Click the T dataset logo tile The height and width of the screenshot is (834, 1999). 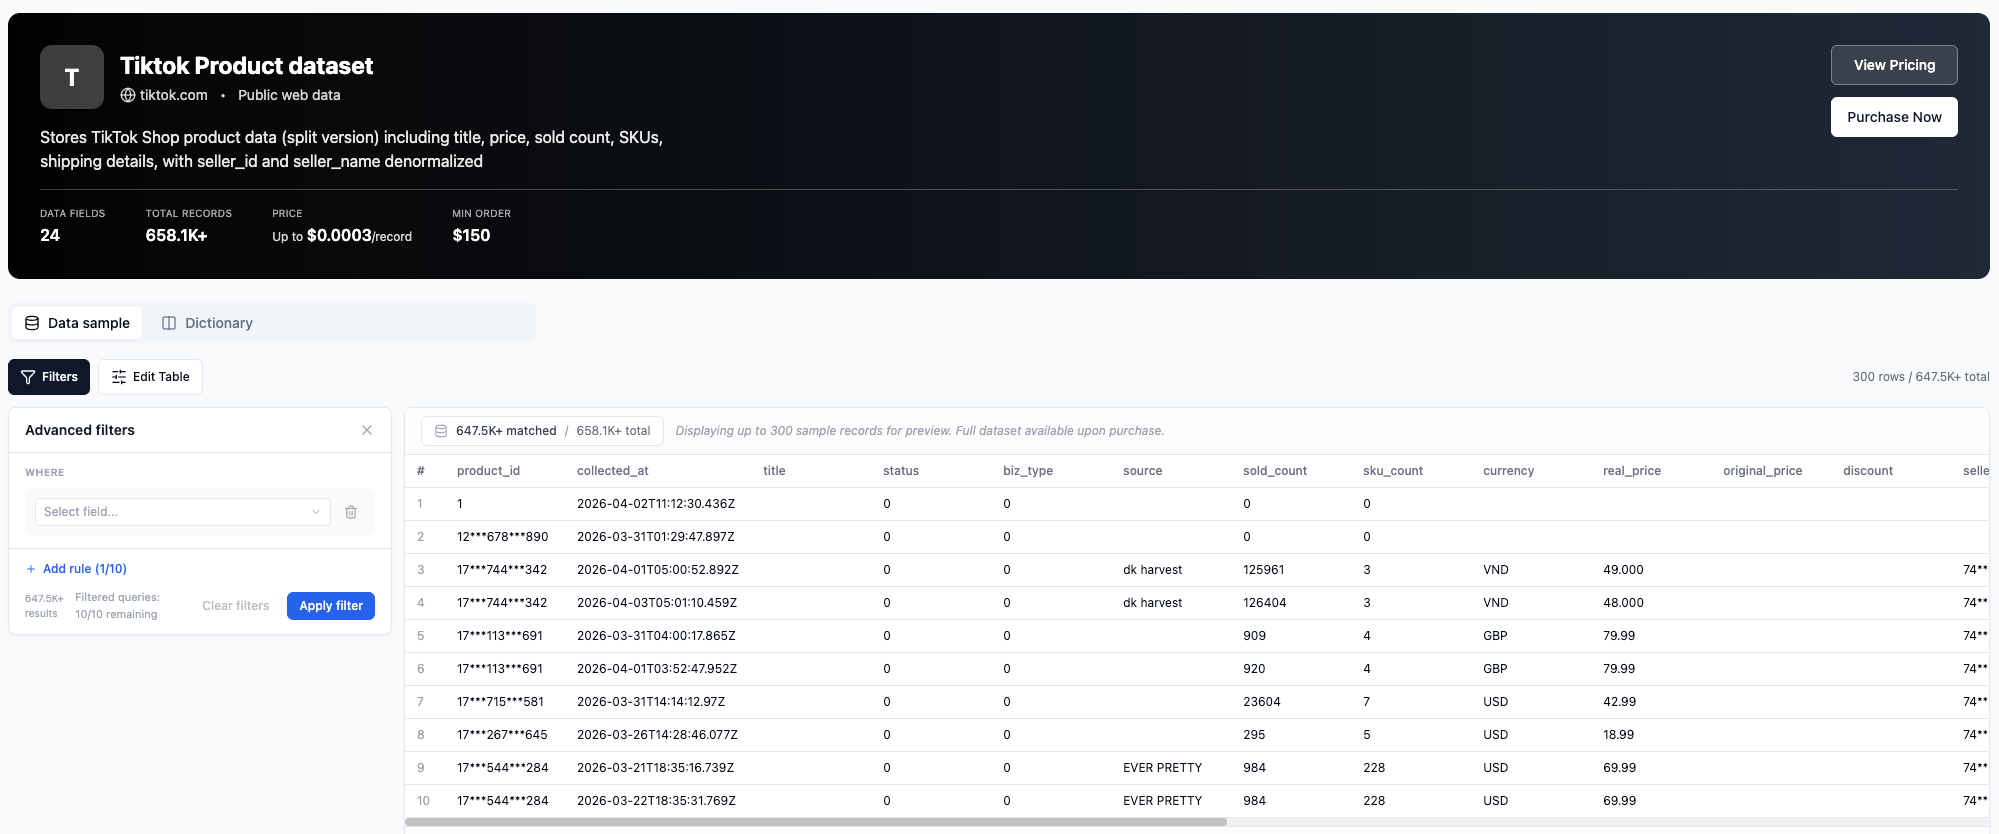pos(72,77)
